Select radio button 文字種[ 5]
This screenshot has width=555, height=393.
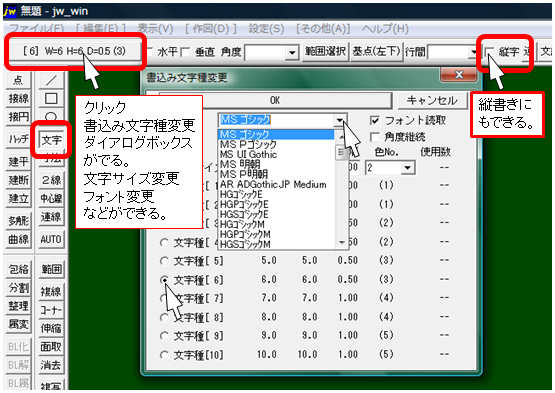tap(164, 261)
